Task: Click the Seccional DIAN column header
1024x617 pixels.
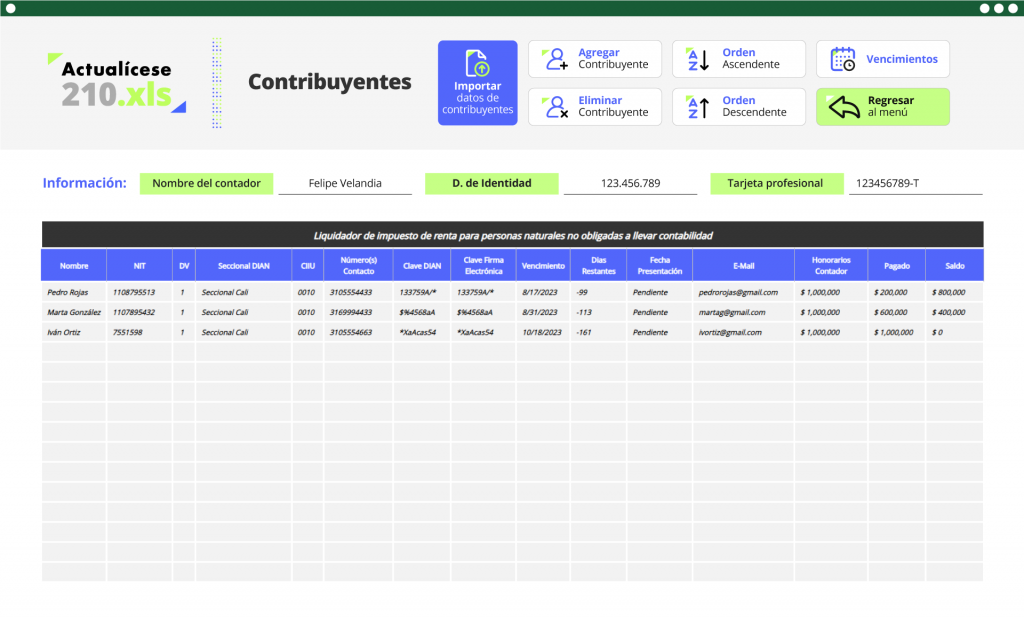Action: coord(244,265)
